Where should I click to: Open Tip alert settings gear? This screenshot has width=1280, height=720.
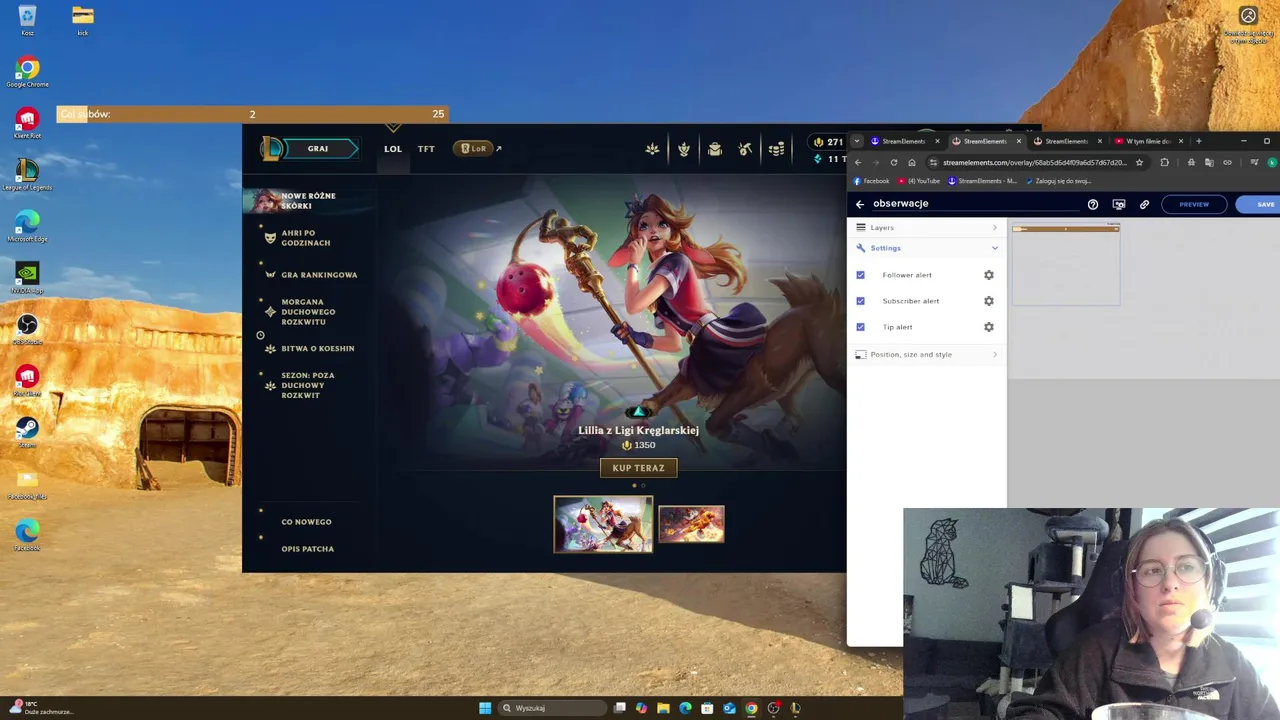pyautogui.click(x=989, y=327)
